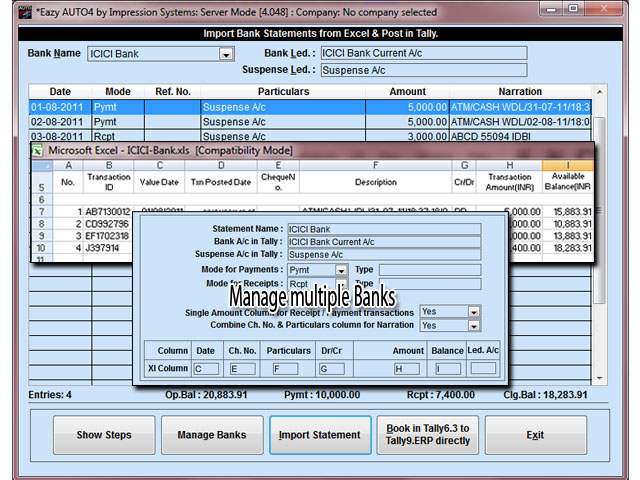The height and width of the screenshot is (480, 640).
Task: Expand the Mode for Receipts dropdown
Action: point(342,283)
